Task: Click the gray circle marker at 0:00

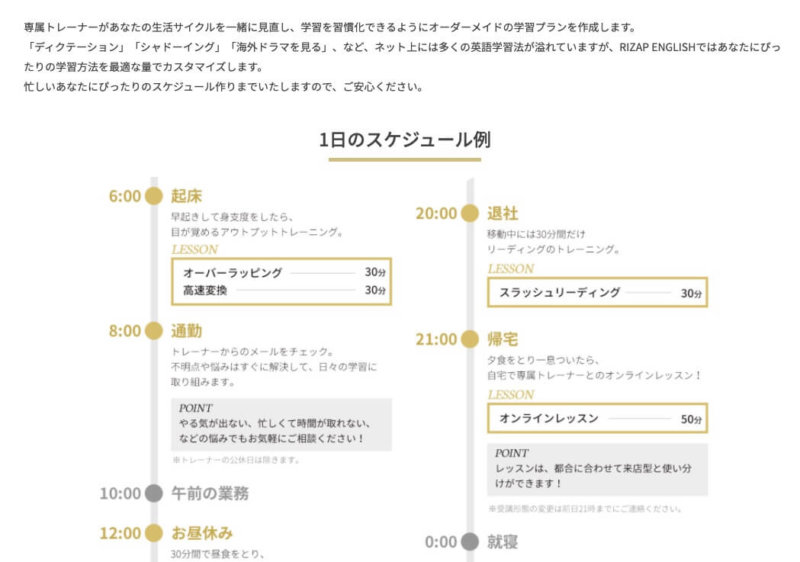Action: click(x=469, y=542)
